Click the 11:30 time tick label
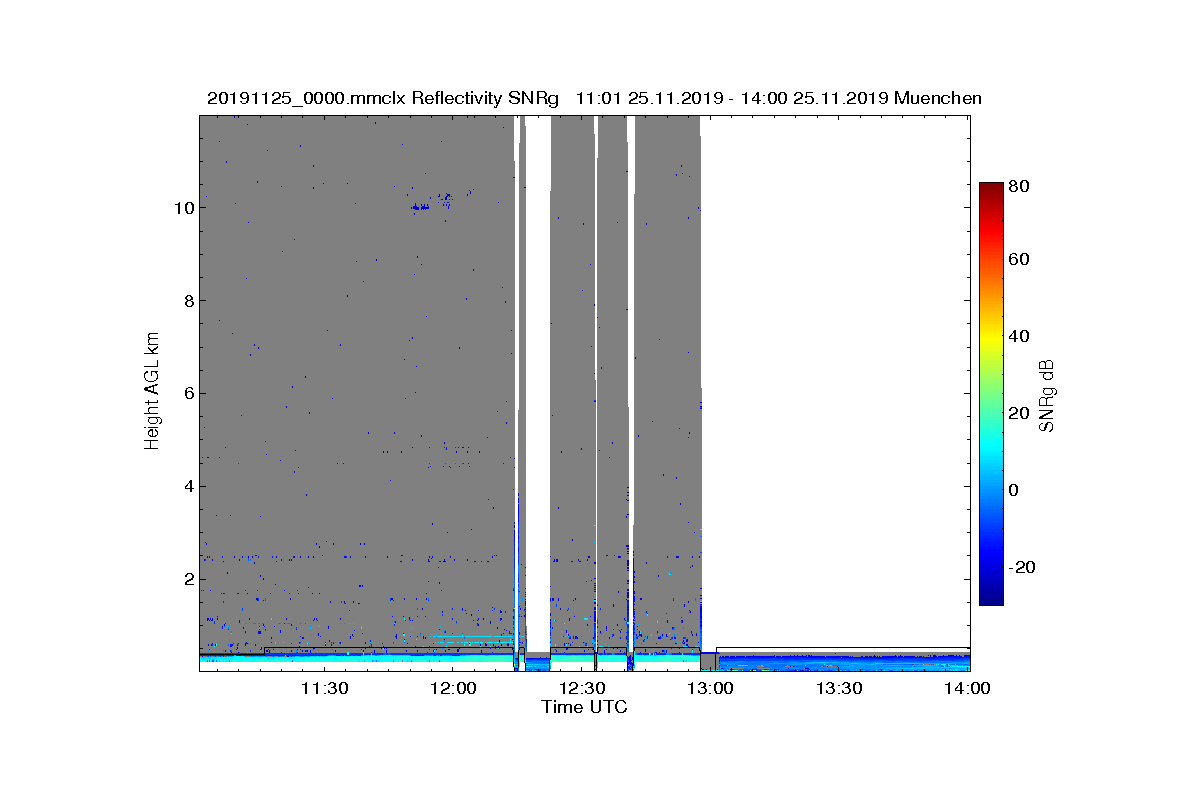Viewport: 1200px width, 800px height. point(325,689)
